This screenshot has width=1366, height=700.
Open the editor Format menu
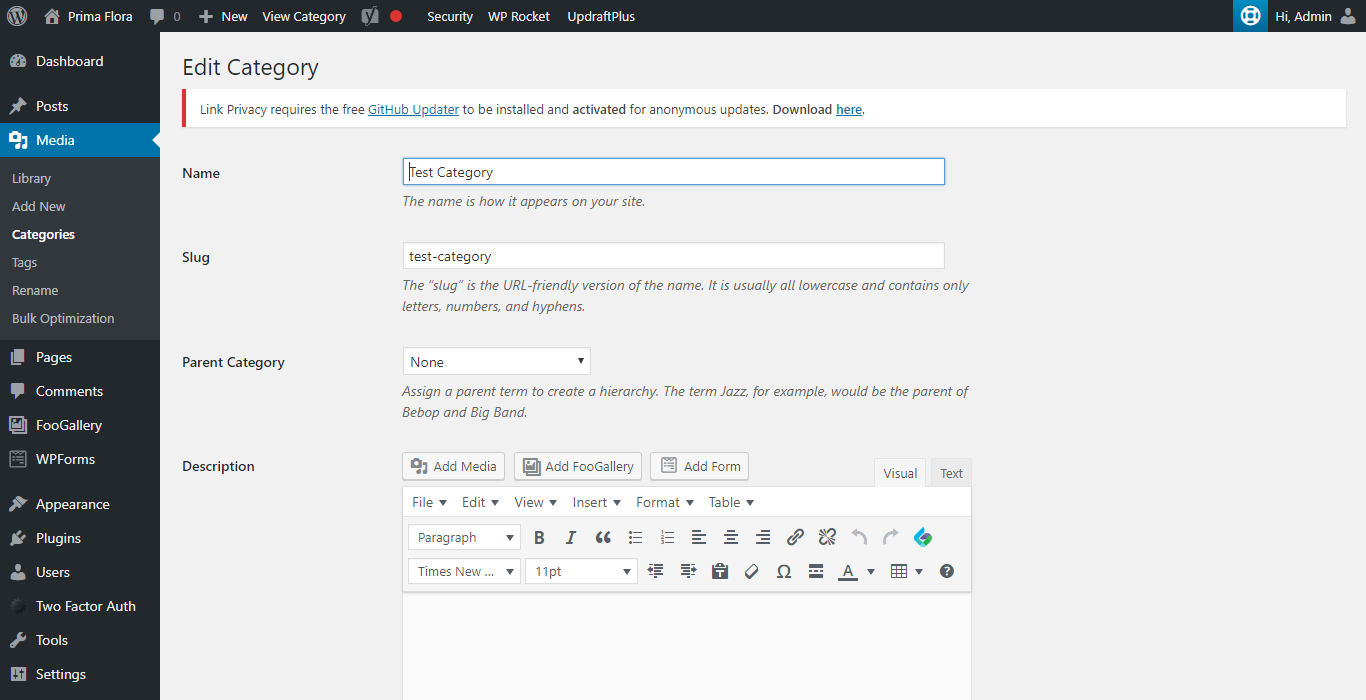click(x=665, y=502)
